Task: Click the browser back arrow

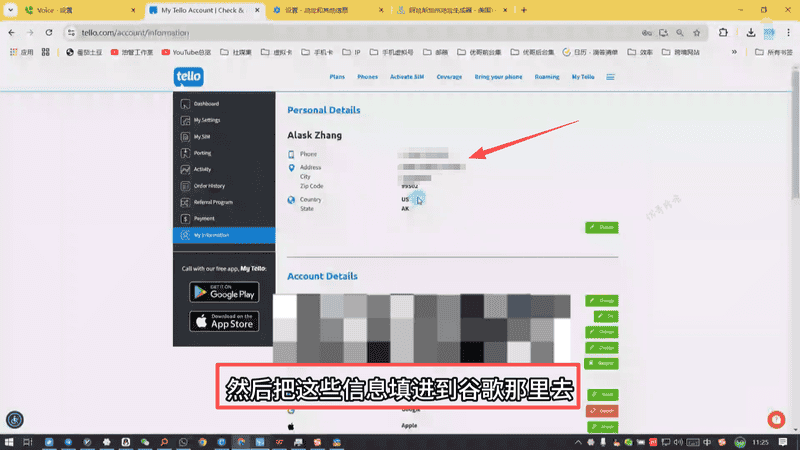Action: tap(11, 33)
